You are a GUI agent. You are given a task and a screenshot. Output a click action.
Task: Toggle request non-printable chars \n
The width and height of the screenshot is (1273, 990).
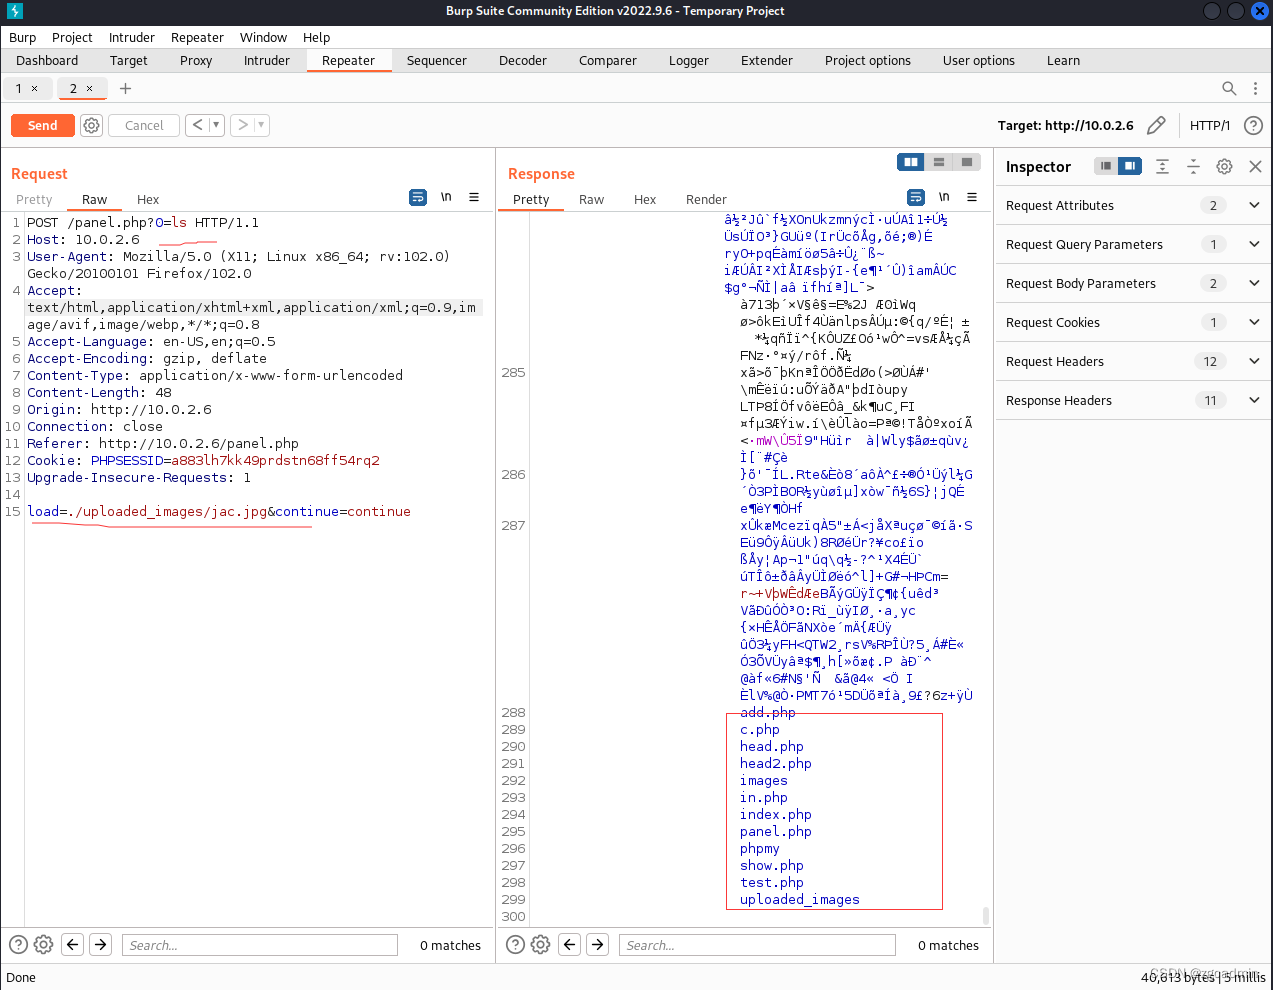coord(446,197)
